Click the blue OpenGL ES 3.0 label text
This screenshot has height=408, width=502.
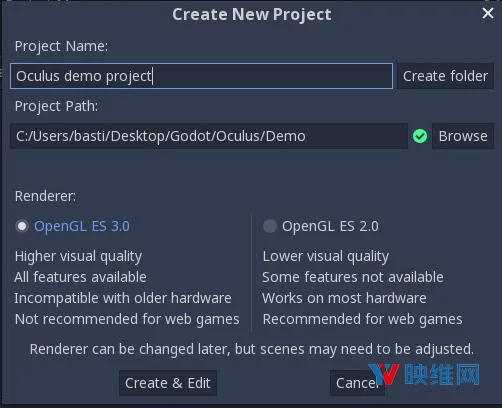pos(82,226)
